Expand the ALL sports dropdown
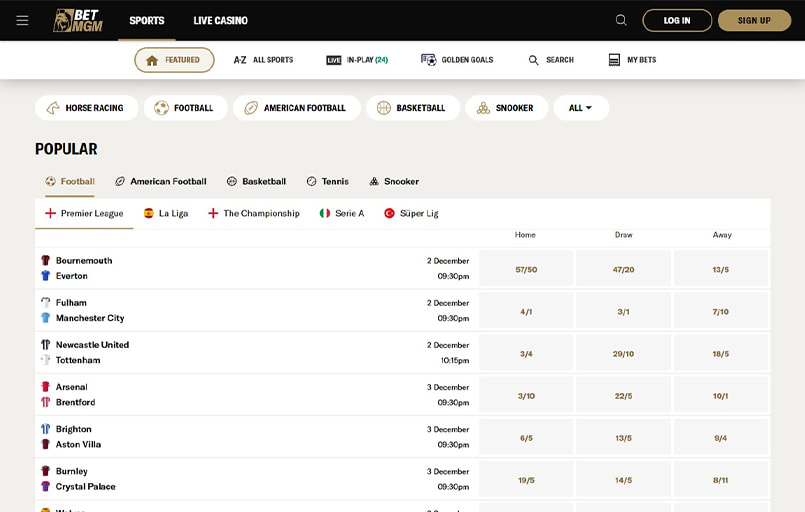This screenshot has height=512, width=805. [581, 108]
